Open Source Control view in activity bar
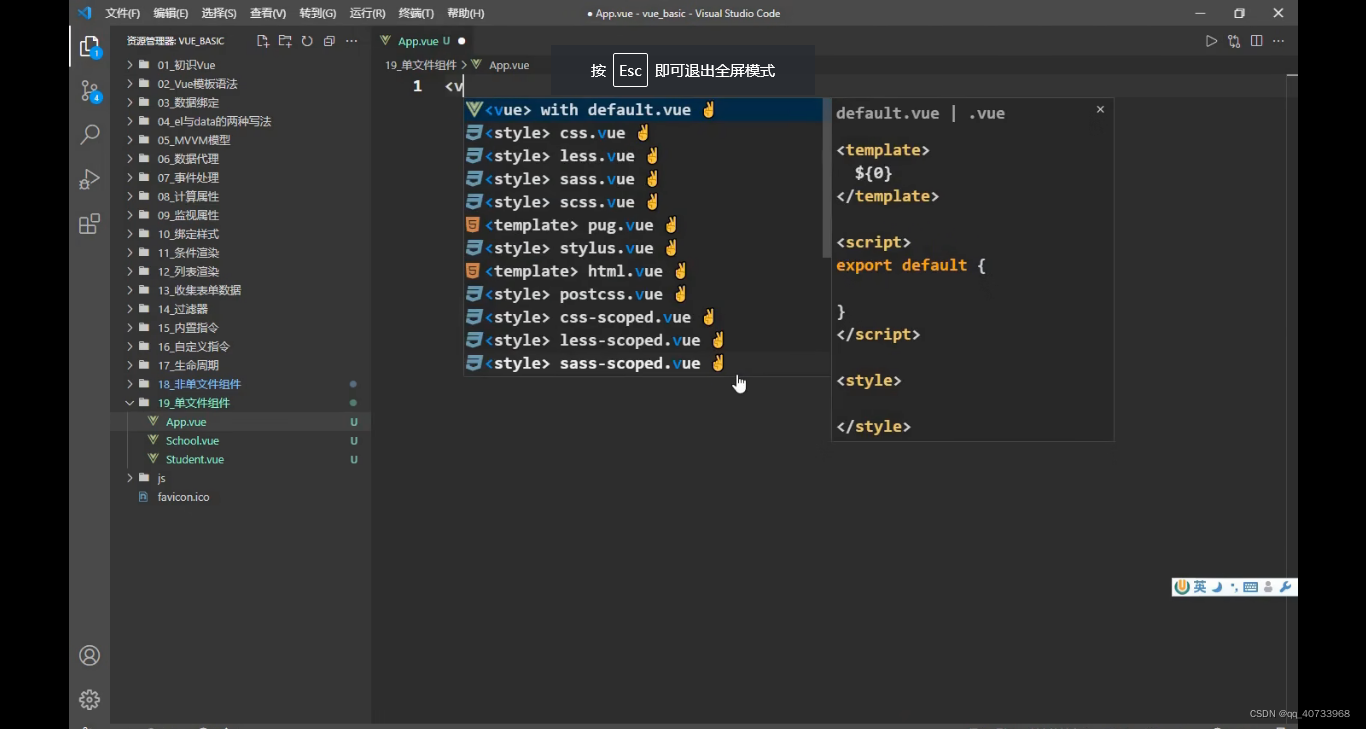The image size is (1366, 729). [x=89, y=91]
